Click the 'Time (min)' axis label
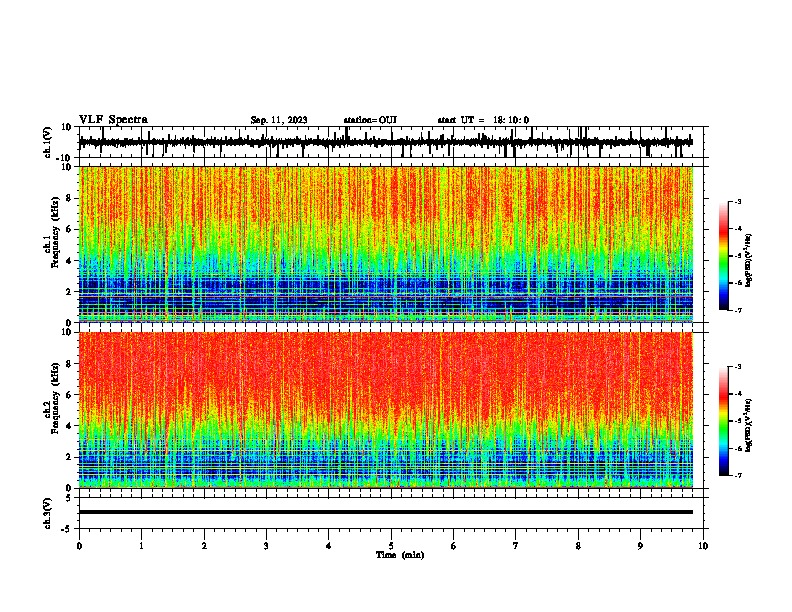The width and height of the screenshot is (792, 612). click(x=400, y=555)
